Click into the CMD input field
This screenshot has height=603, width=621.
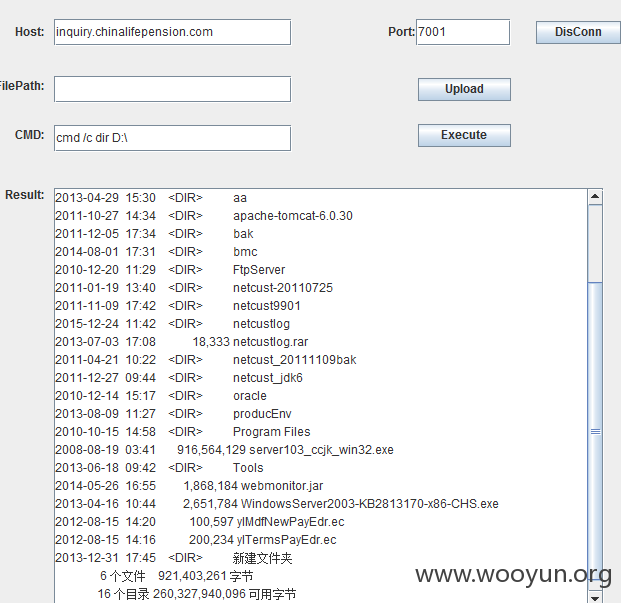[x=173, y=138]
